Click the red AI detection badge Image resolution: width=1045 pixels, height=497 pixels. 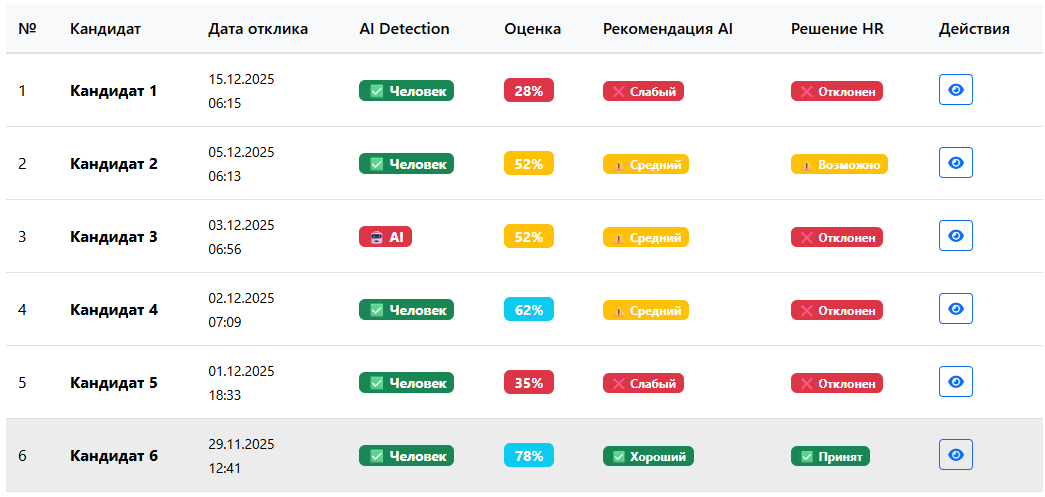click(x=385, y=237)
